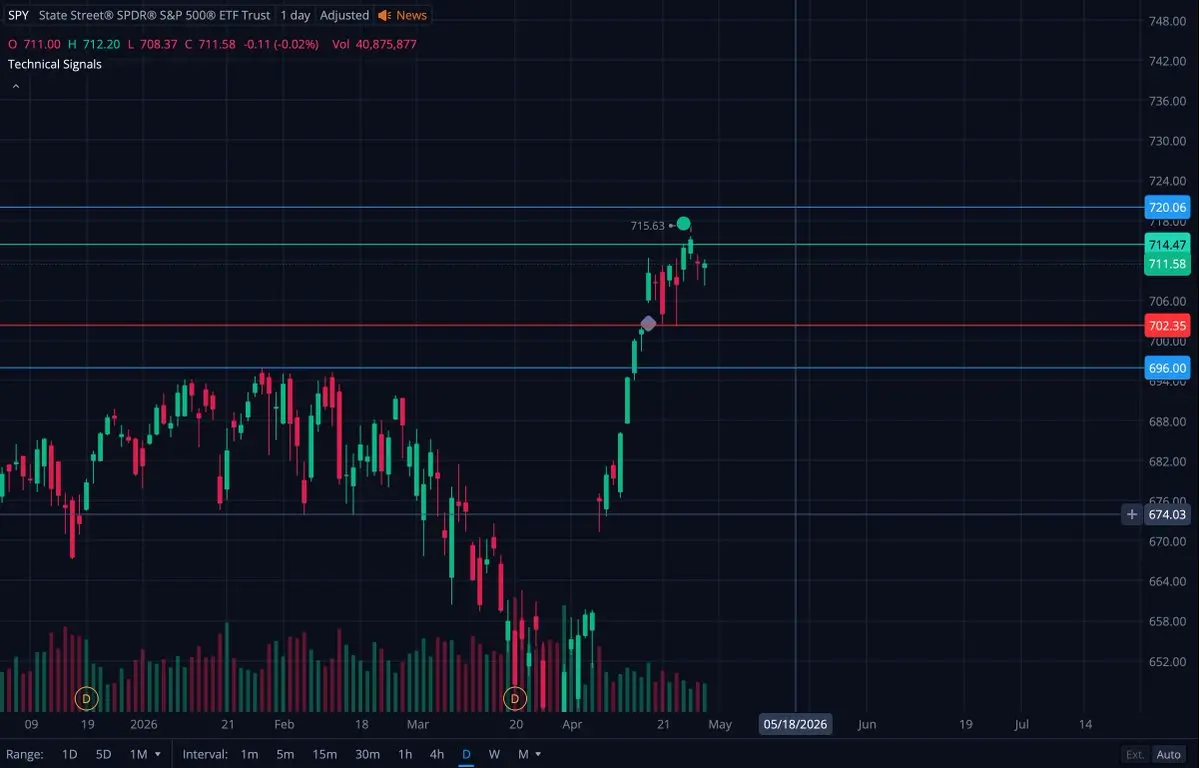Click the purple diamond signal marker
This screenshot has height=768, width=1199.
click(648, 324)
